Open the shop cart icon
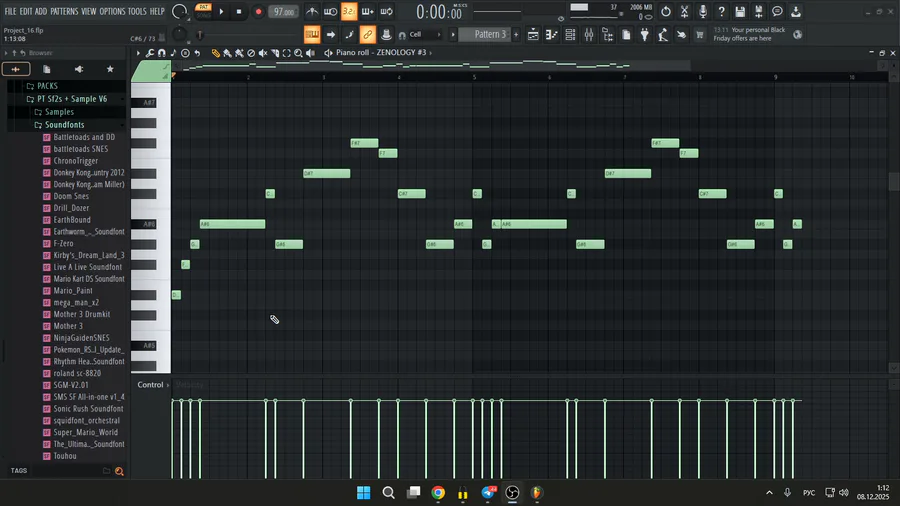Screen dimensions: 900x506 tap(700, 34)
